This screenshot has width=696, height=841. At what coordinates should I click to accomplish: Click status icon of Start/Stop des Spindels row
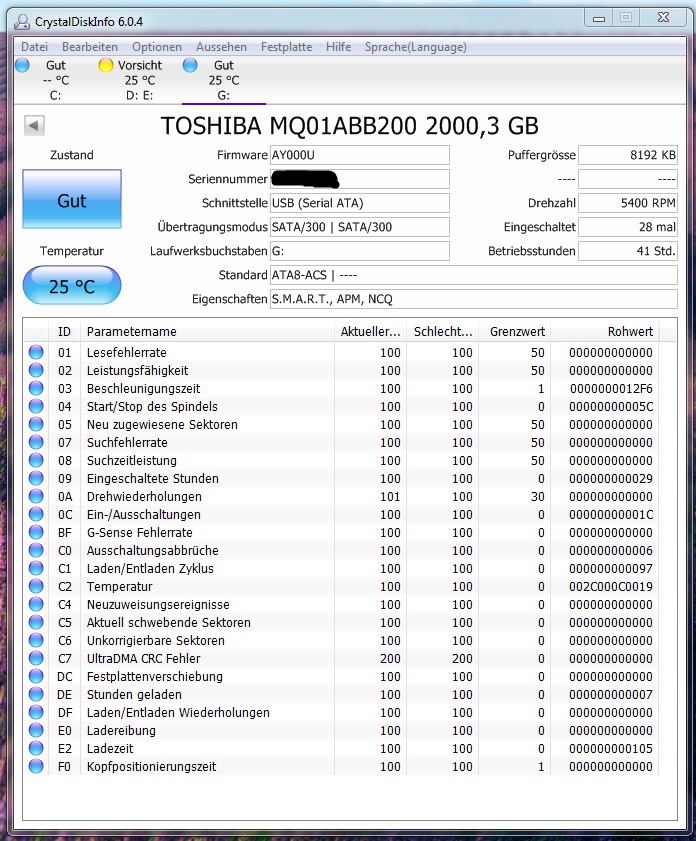tap(36, 406)
